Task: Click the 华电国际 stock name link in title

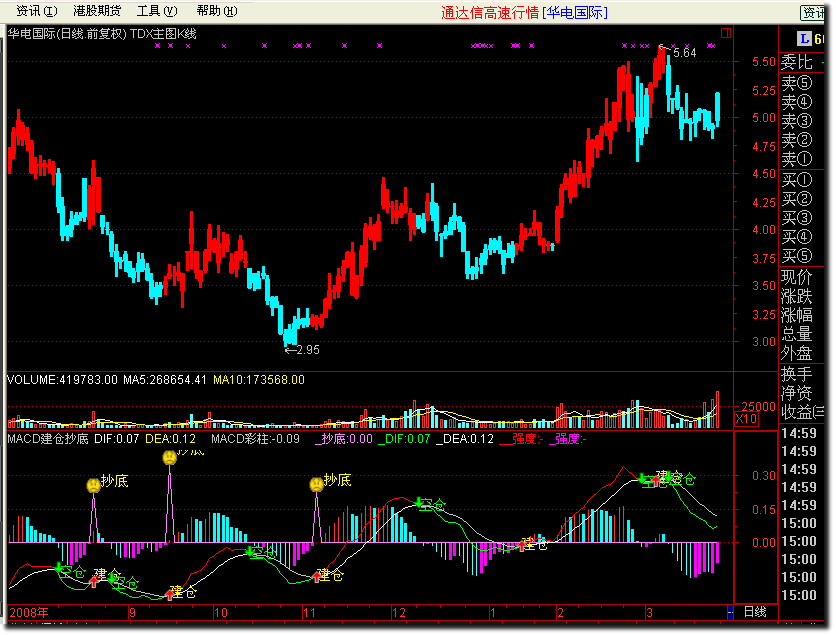Action: 575,12
